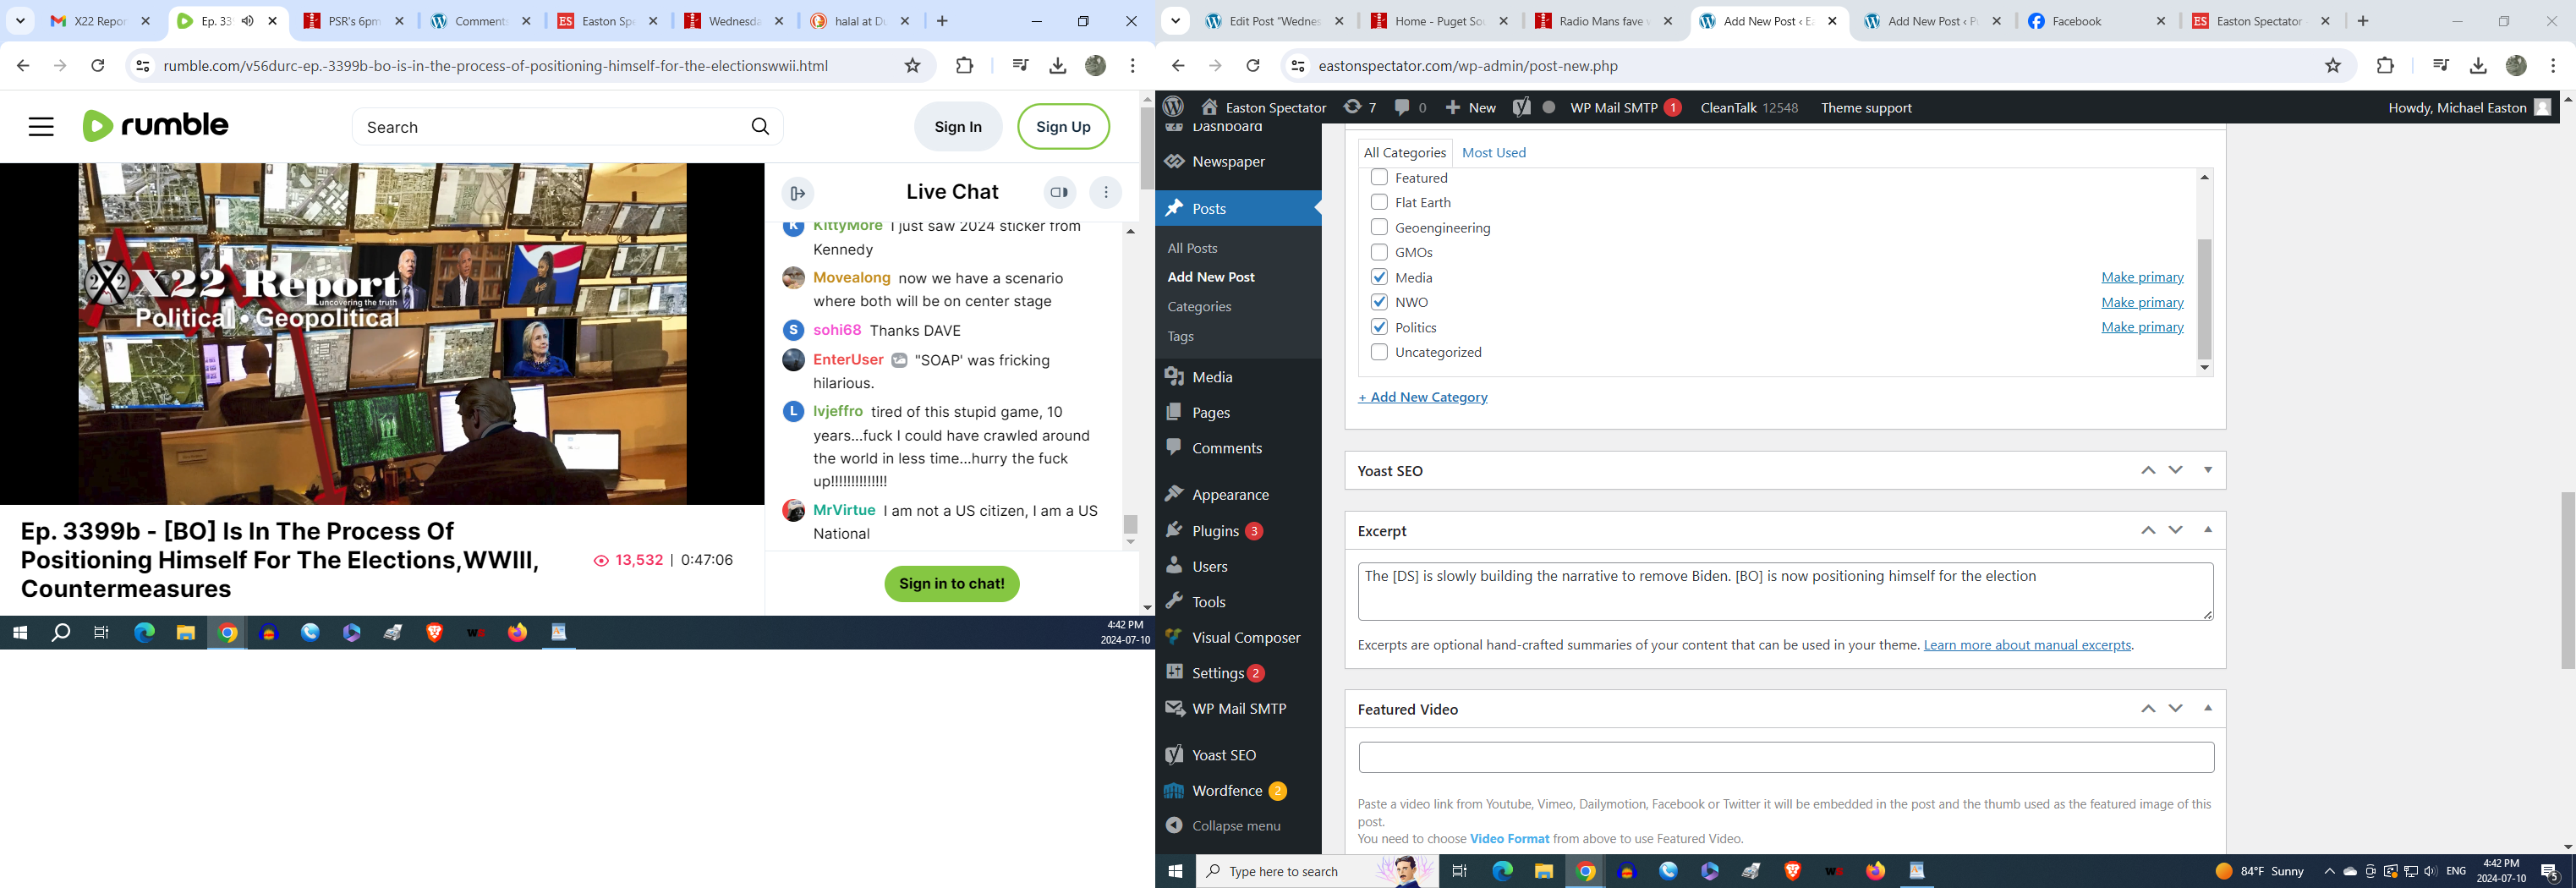Click the category list scrollbar thumb
This screenshot has height=888, width=2576.
tap(2204, 298)
